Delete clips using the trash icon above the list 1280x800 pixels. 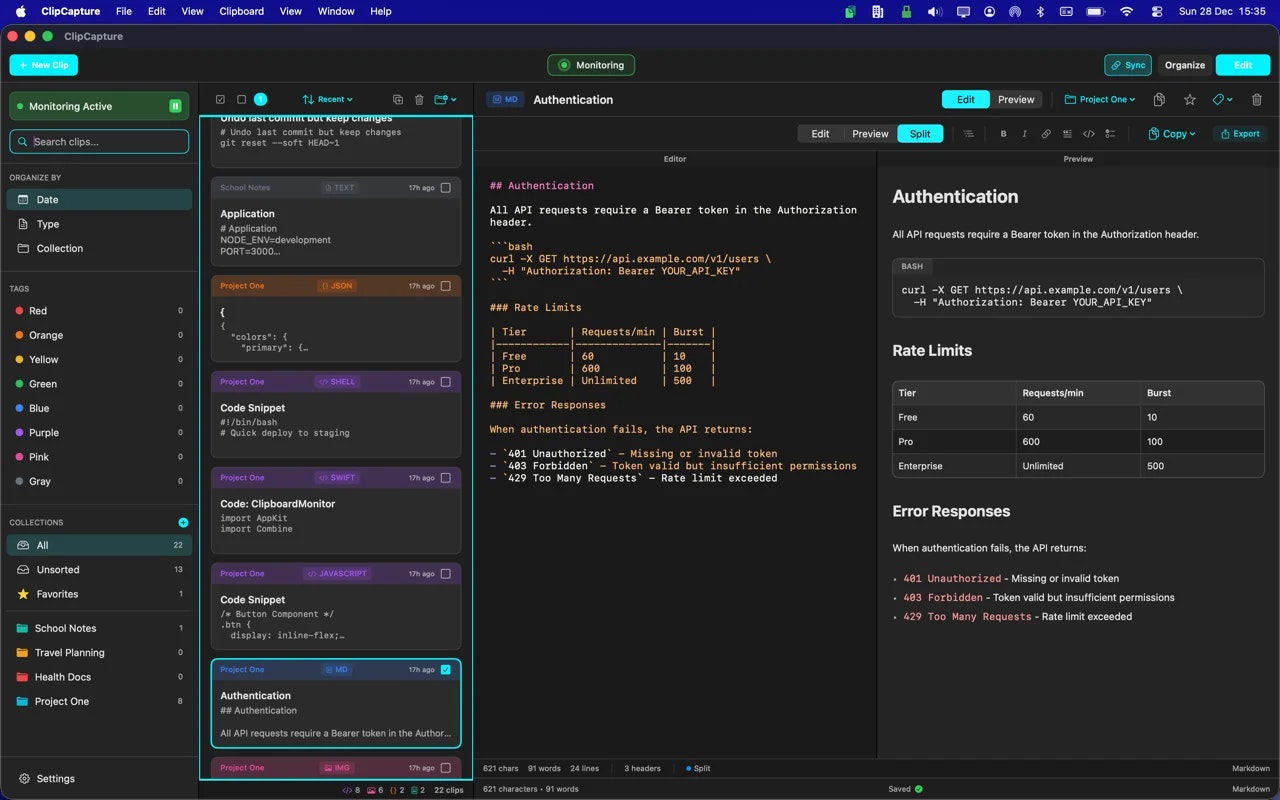[x=420, y=99]
